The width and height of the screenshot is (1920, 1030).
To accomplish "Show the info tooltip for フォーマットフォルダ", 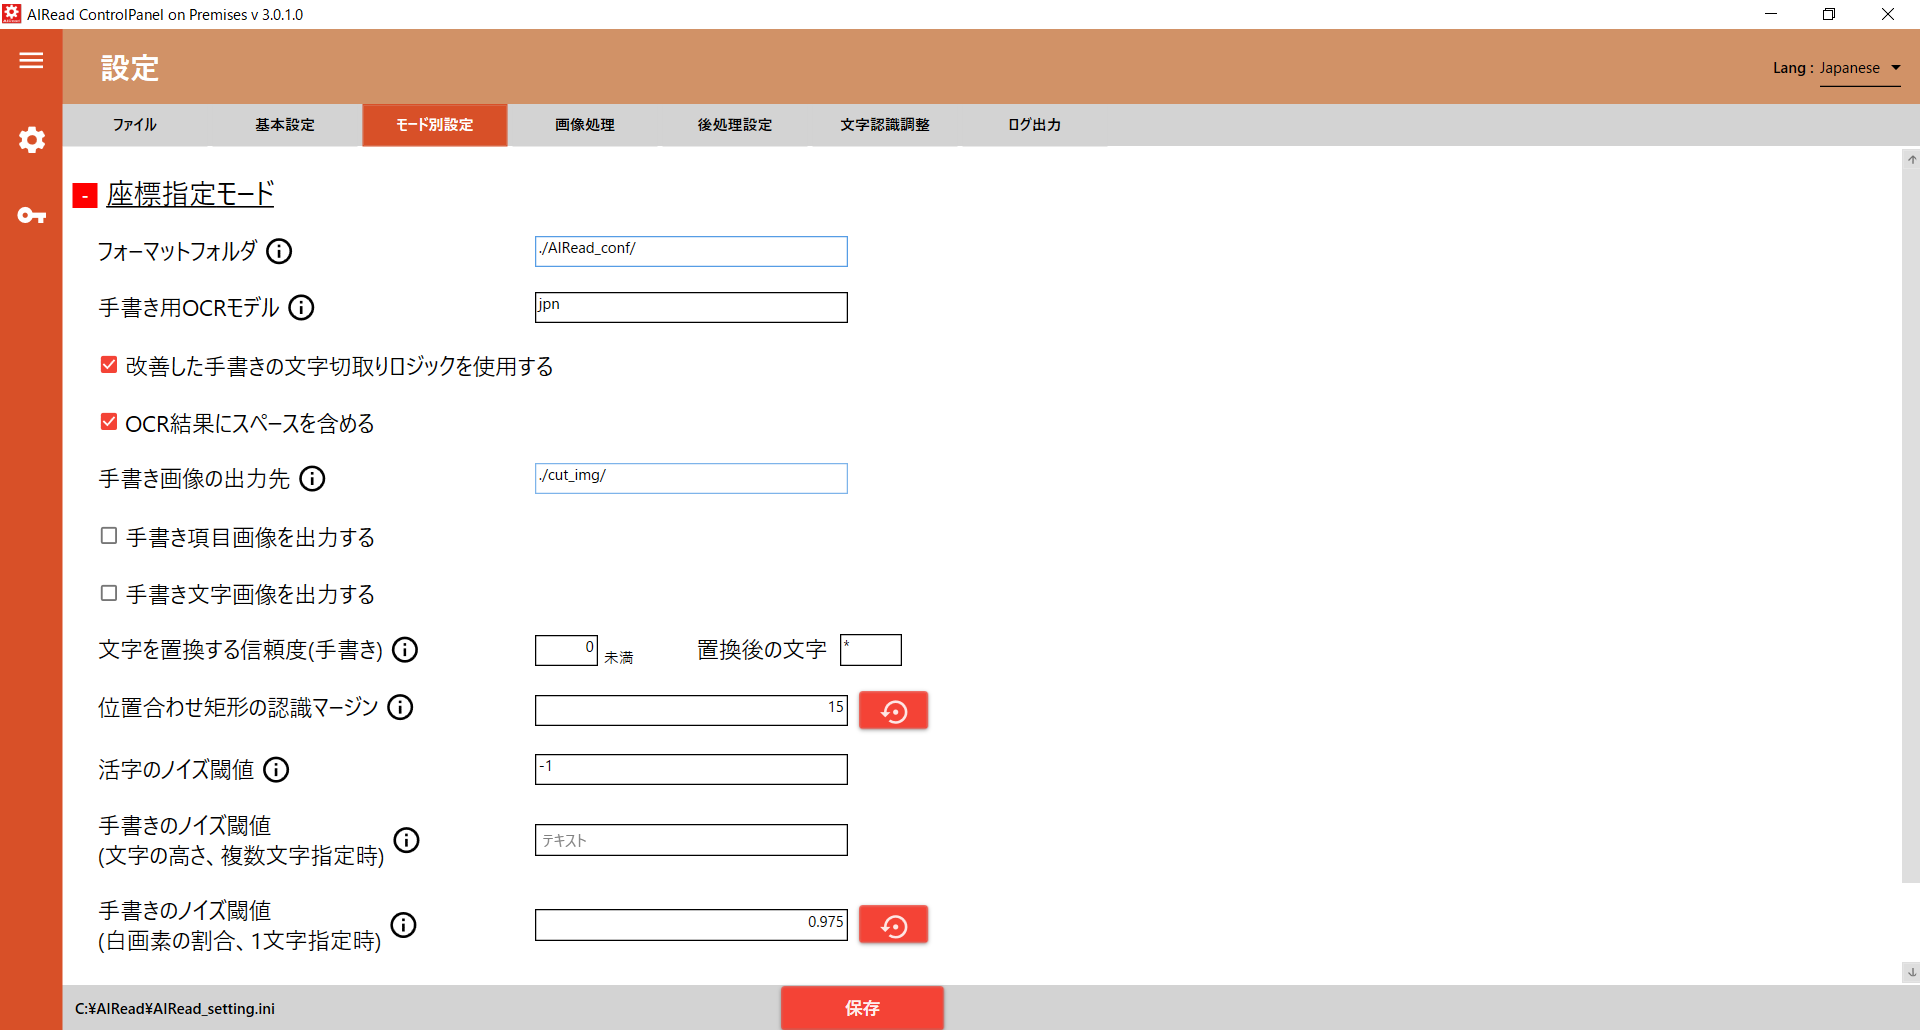I will (x=279, y=251).
